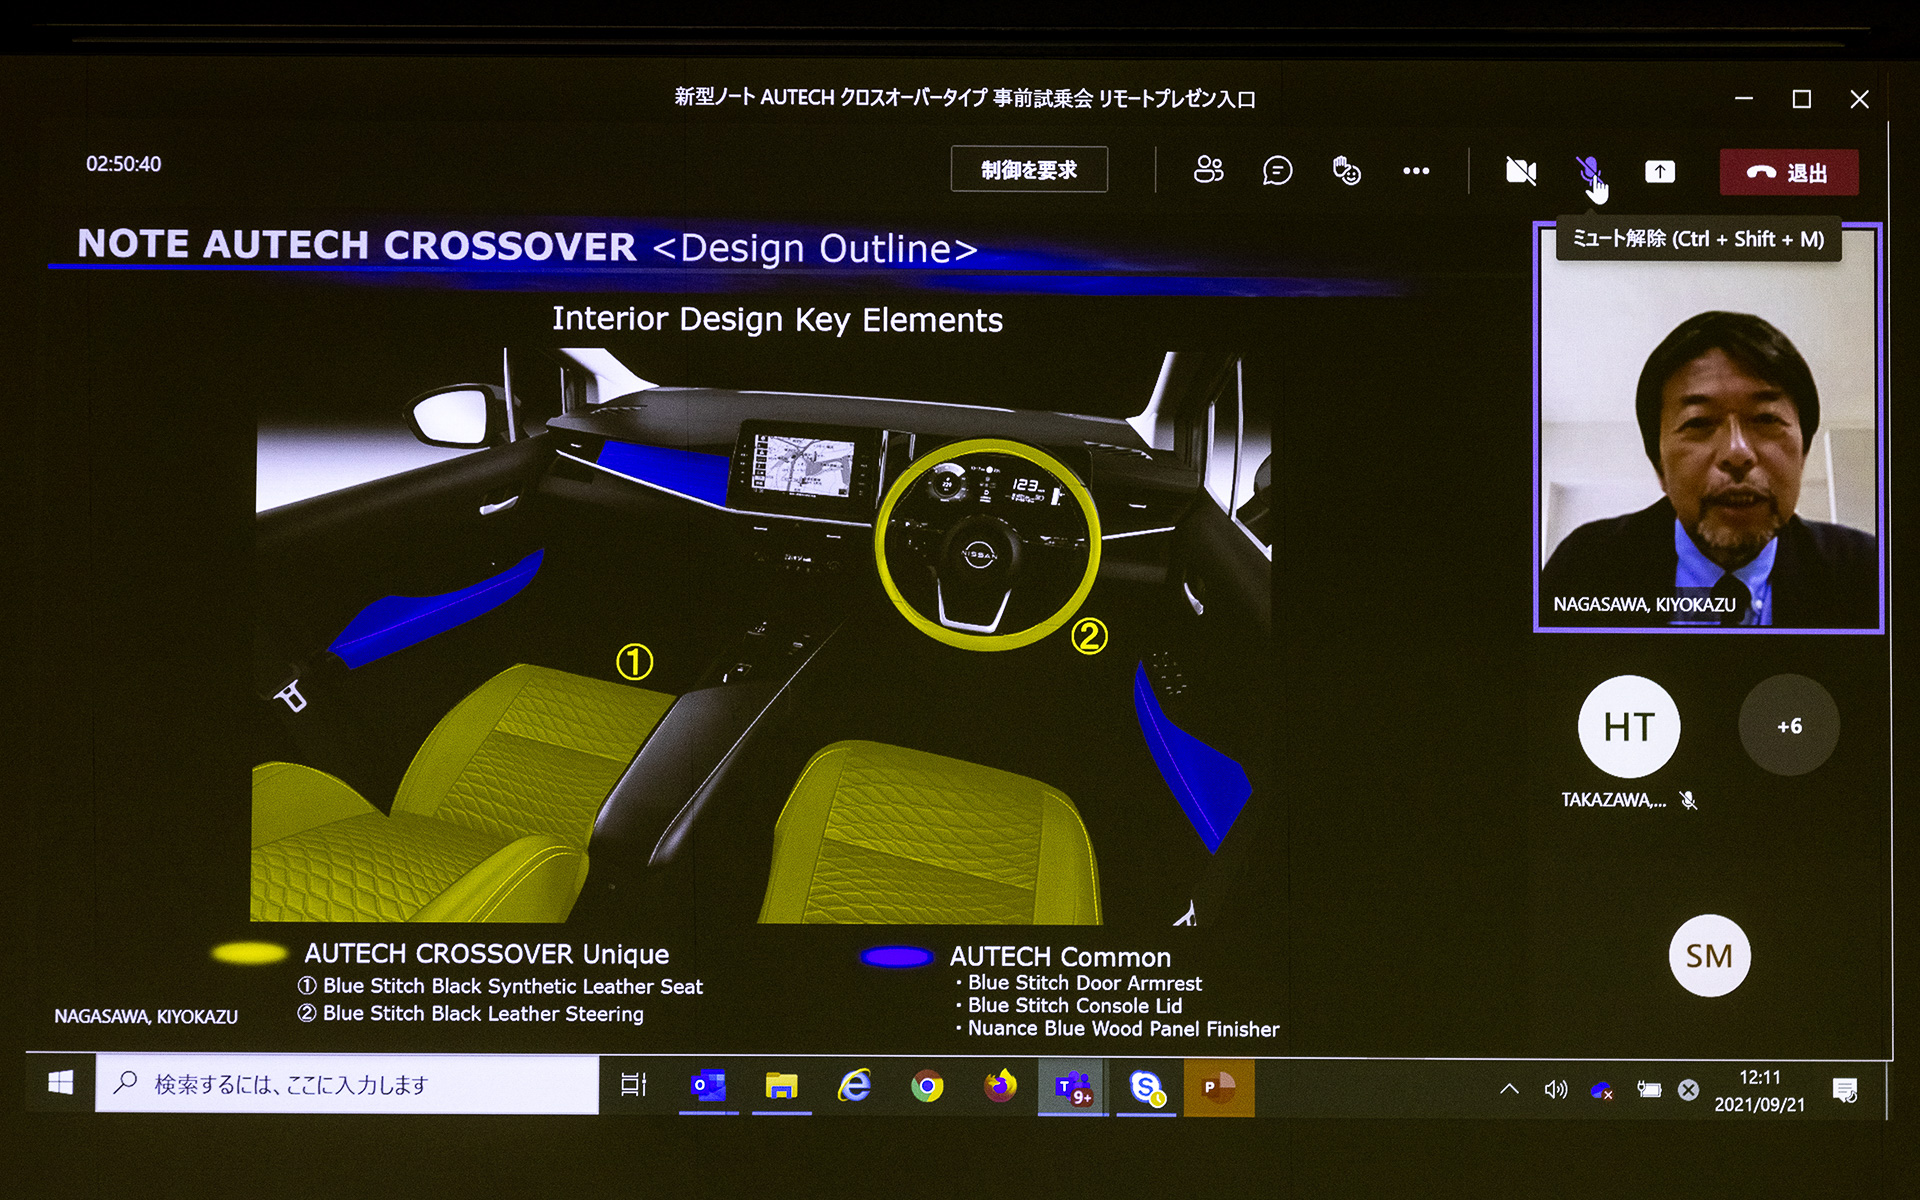1920x1200 pixels.
Task: Open the volume control in tray
Action: [x=1555, y=1089]
